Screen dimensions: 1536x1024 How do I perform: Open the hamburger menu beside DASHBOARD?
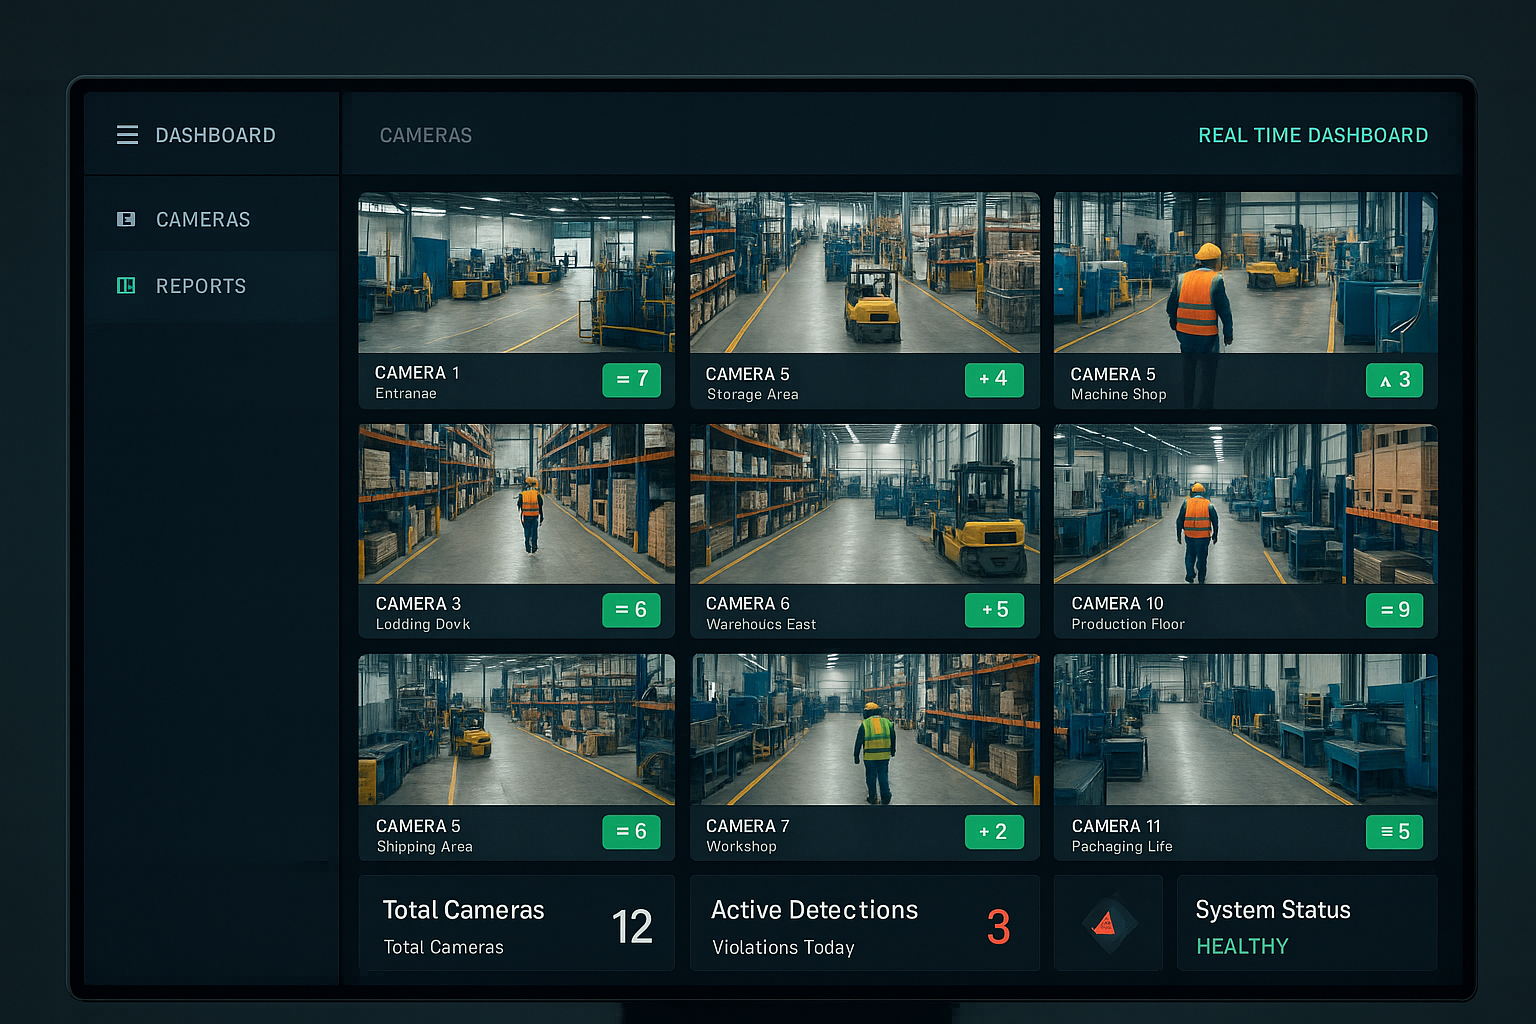(127, 134)
